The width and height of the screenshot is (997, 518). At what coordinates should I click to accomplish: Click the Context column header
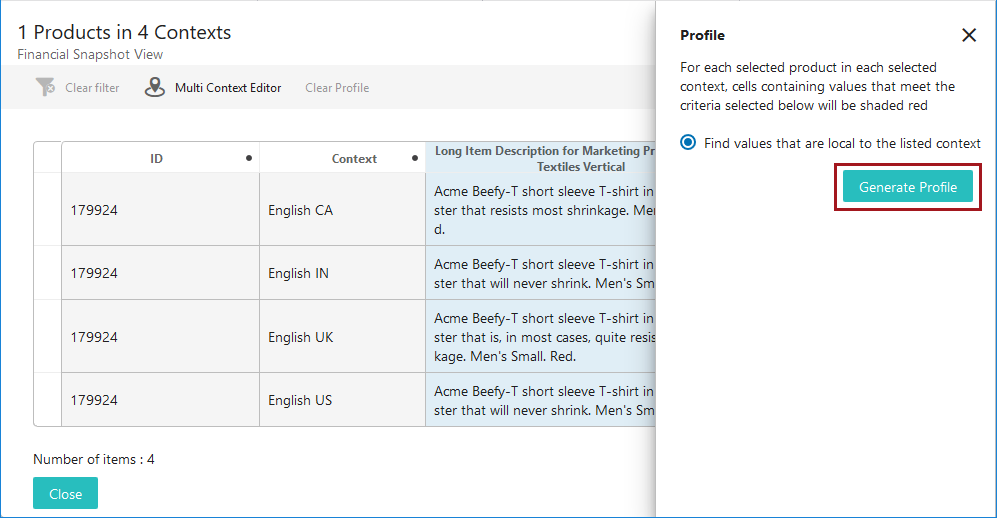point(354,158)
